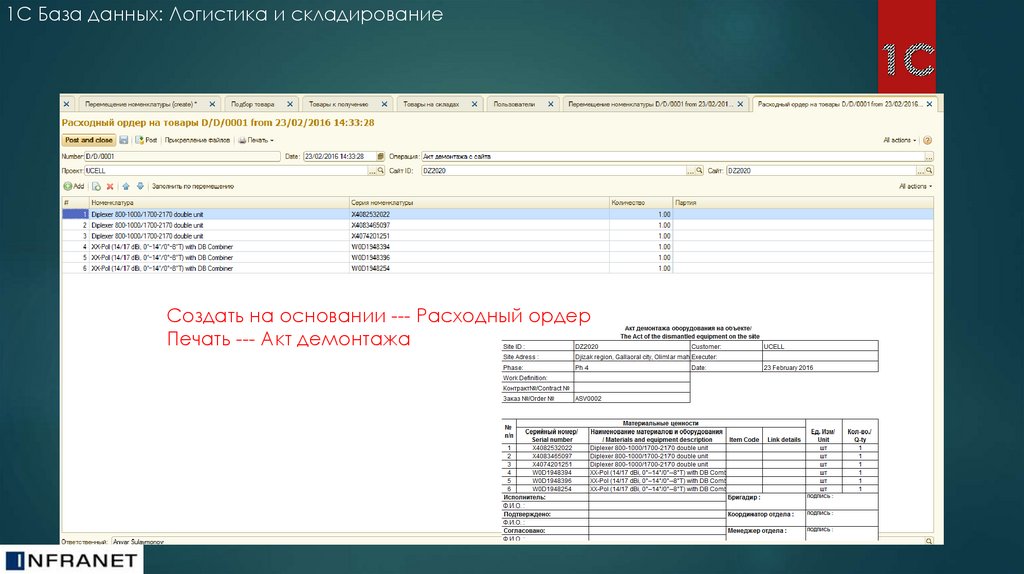
Task: Open the document's All actions dropdown
Action: click(x=899, y=140)
